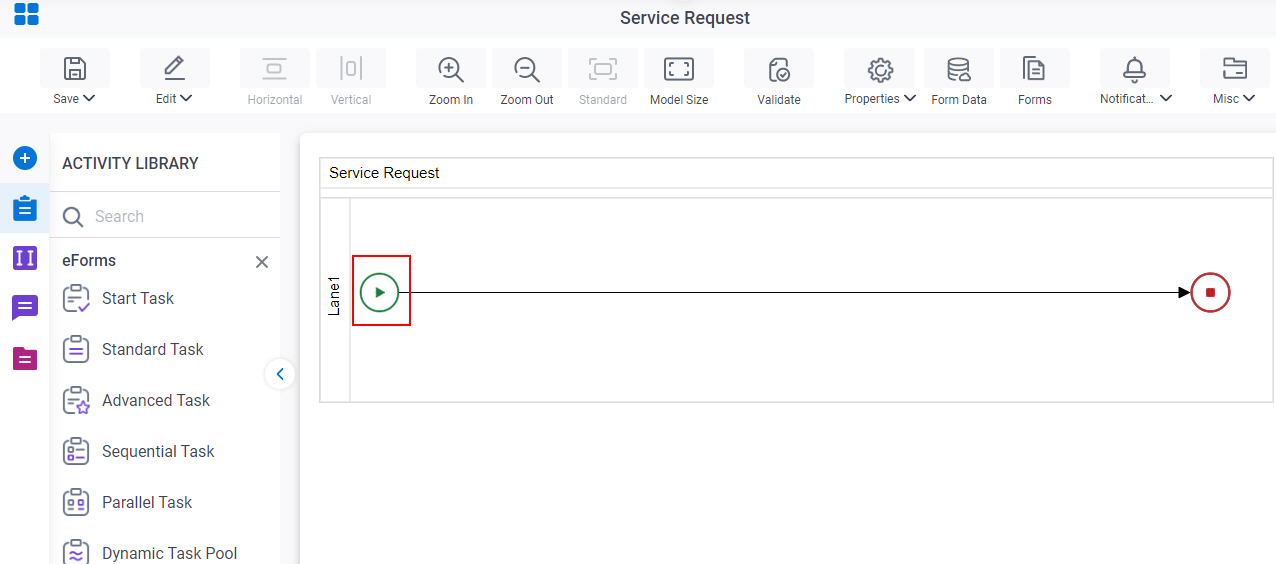Select the magenta folder sidebar icon
1276x564 pixels.
pos(25,358)
